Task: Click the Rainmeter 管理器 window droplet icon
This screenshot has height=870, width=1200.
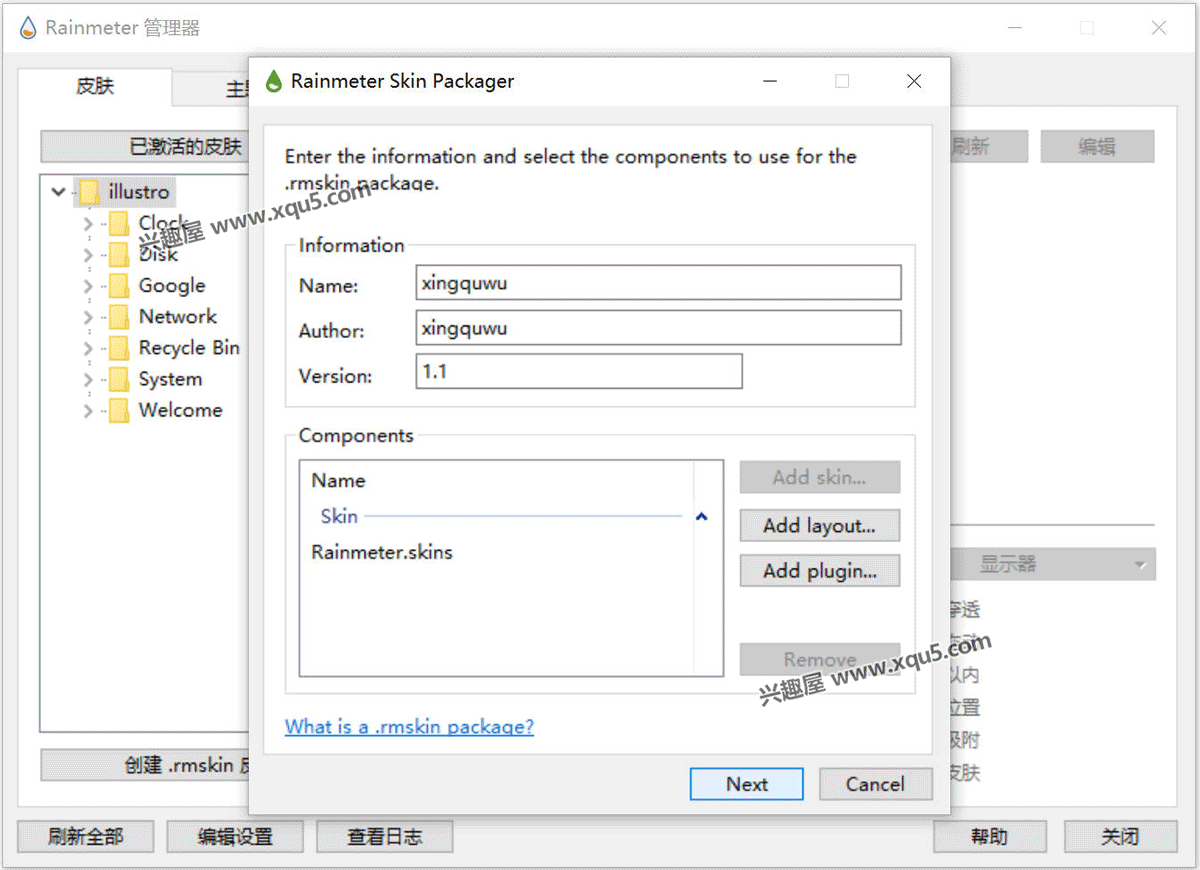Action: [28, 28]
